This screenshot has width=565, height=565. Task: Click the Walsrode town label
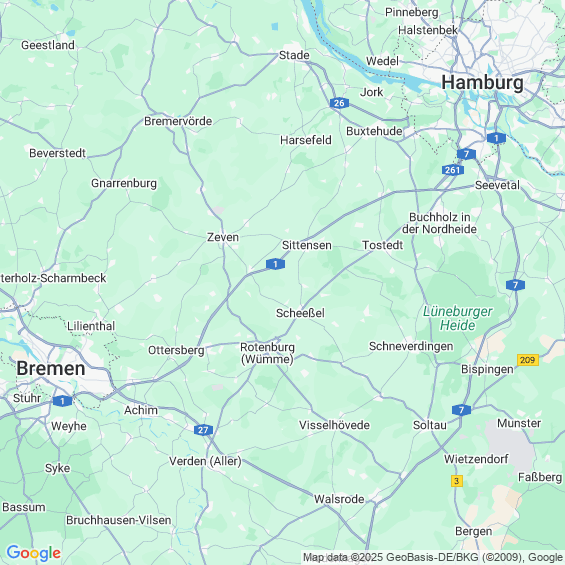(339, 499)
